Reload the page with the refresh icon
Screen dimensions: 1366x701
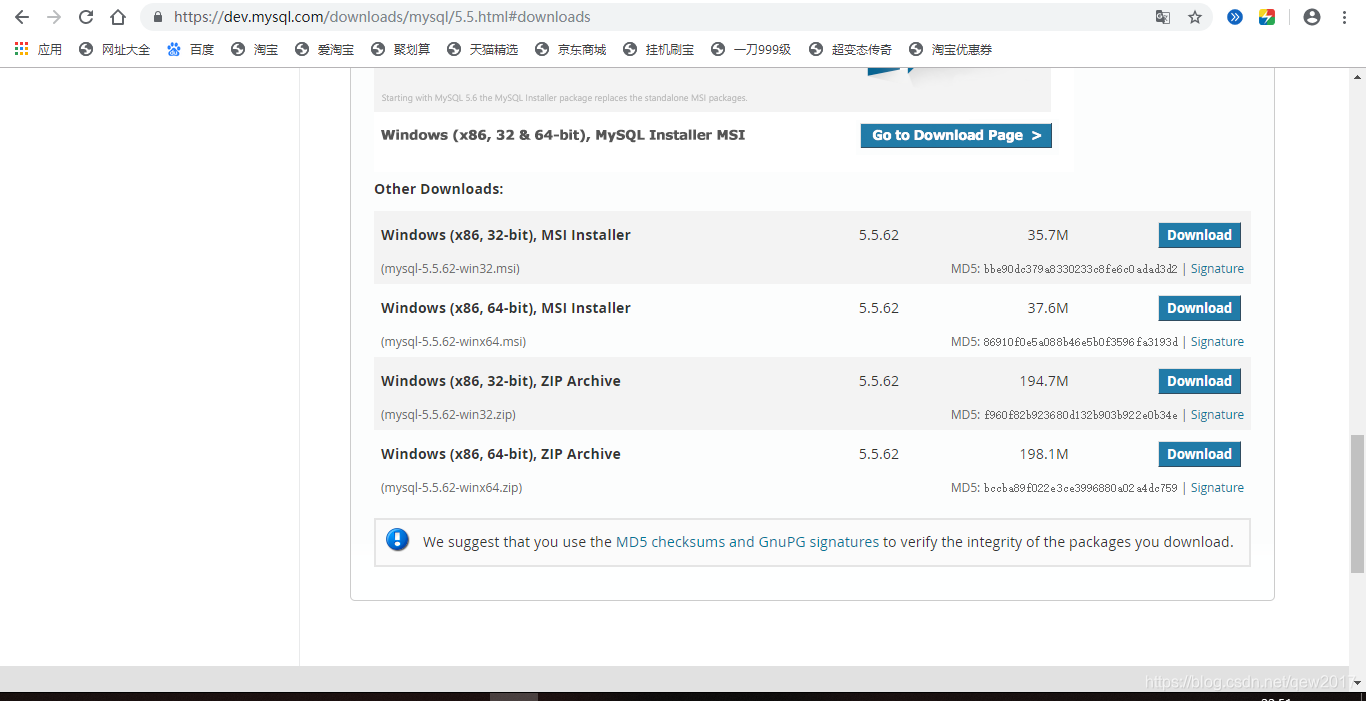pyautogui.click(x=86, y=17)
